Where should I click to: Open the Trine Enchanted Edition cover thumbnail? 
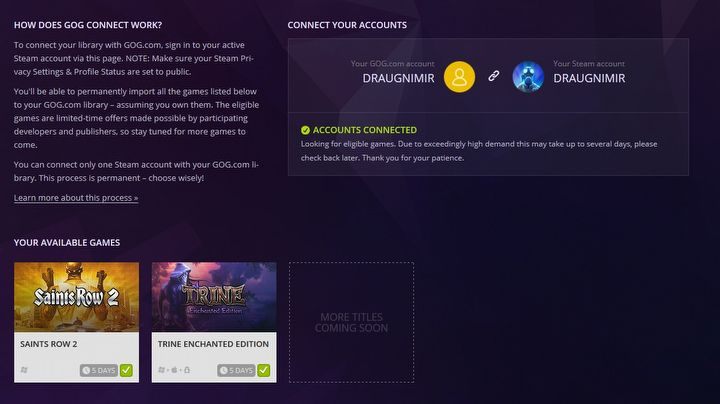tap(214, 297)
